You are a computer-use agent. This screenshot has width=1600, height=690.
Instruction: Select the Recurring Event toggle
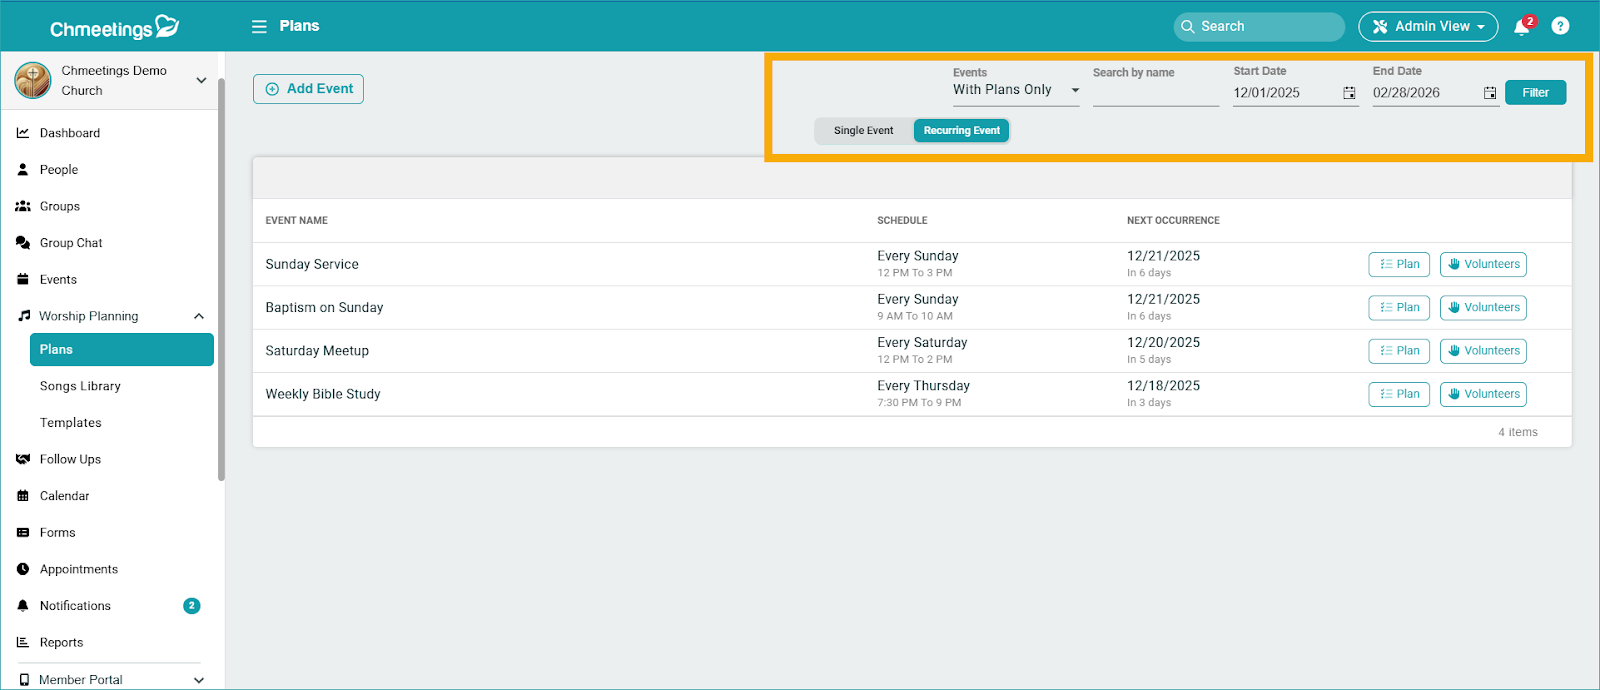(961, 131)
